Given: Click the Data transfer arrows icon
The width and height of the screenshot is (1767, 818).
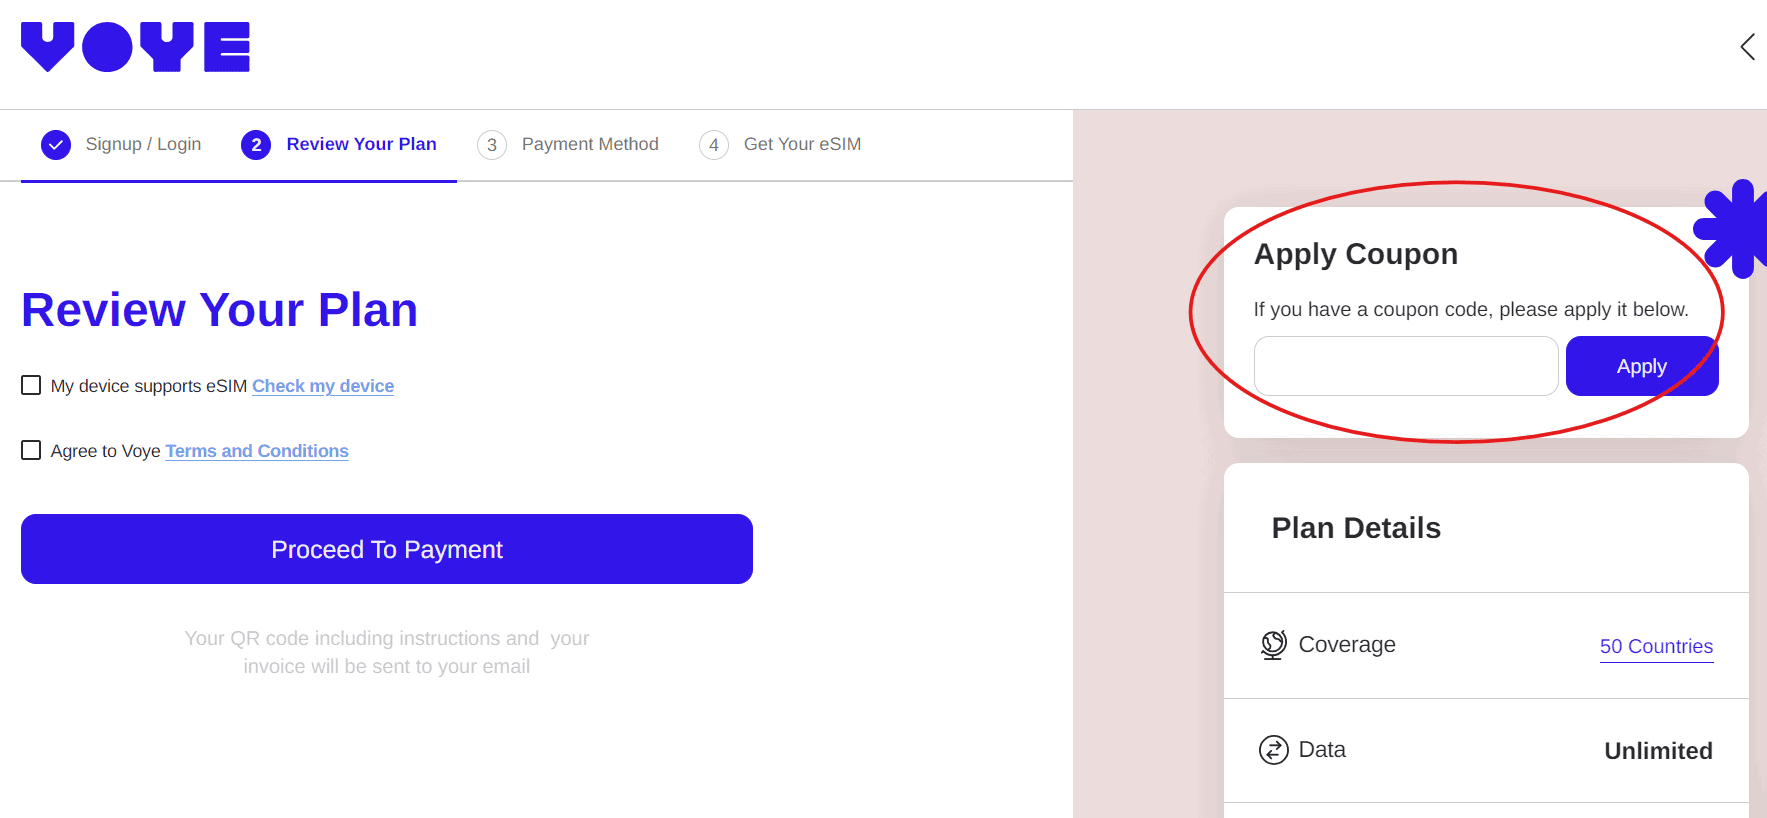Looking at the screenshot, I should point(1273,750).
